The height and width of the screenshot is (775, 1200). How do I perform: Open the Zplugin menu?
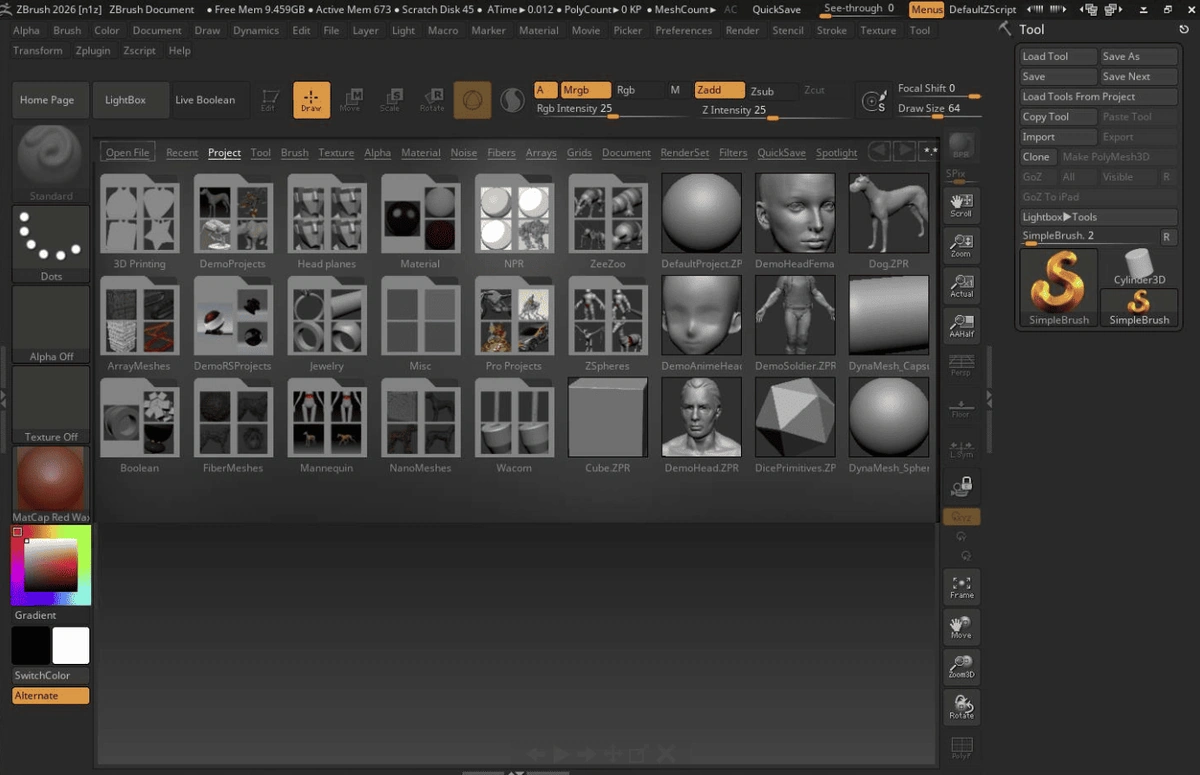click(x=92, y=50)
